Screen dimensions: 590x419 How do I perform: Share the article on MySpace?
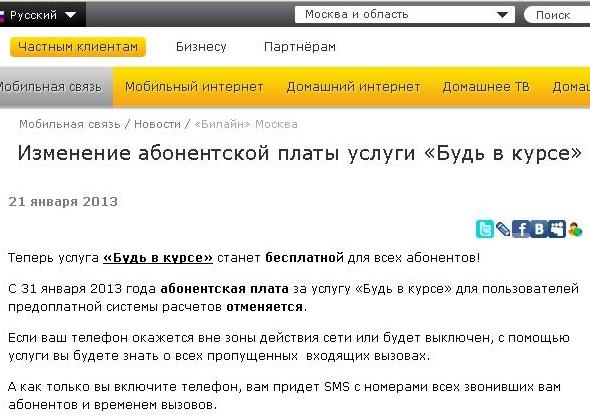[557, 229]
